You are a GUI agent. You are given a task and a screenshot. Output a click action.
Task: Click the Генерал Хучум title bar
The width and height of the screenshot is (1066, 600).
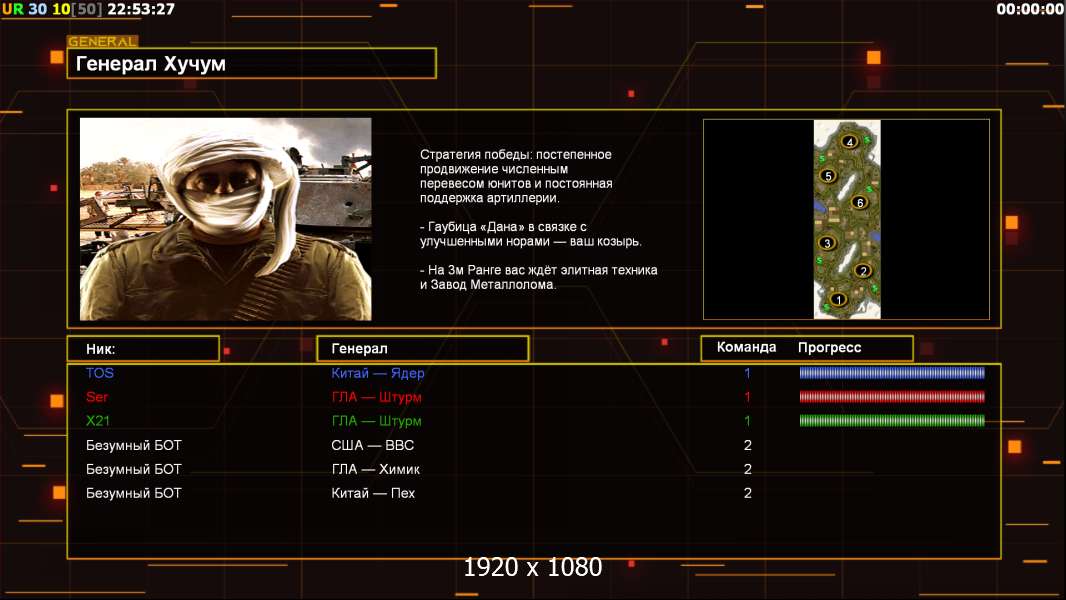tap(251, 64)
